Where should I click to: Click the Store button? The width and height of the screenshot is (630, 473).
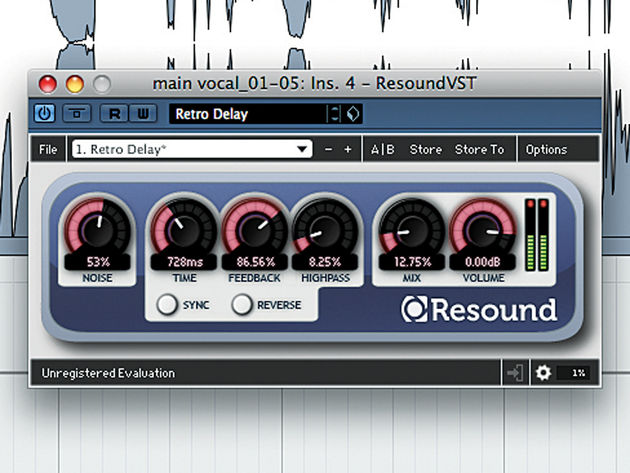[425, 149]
